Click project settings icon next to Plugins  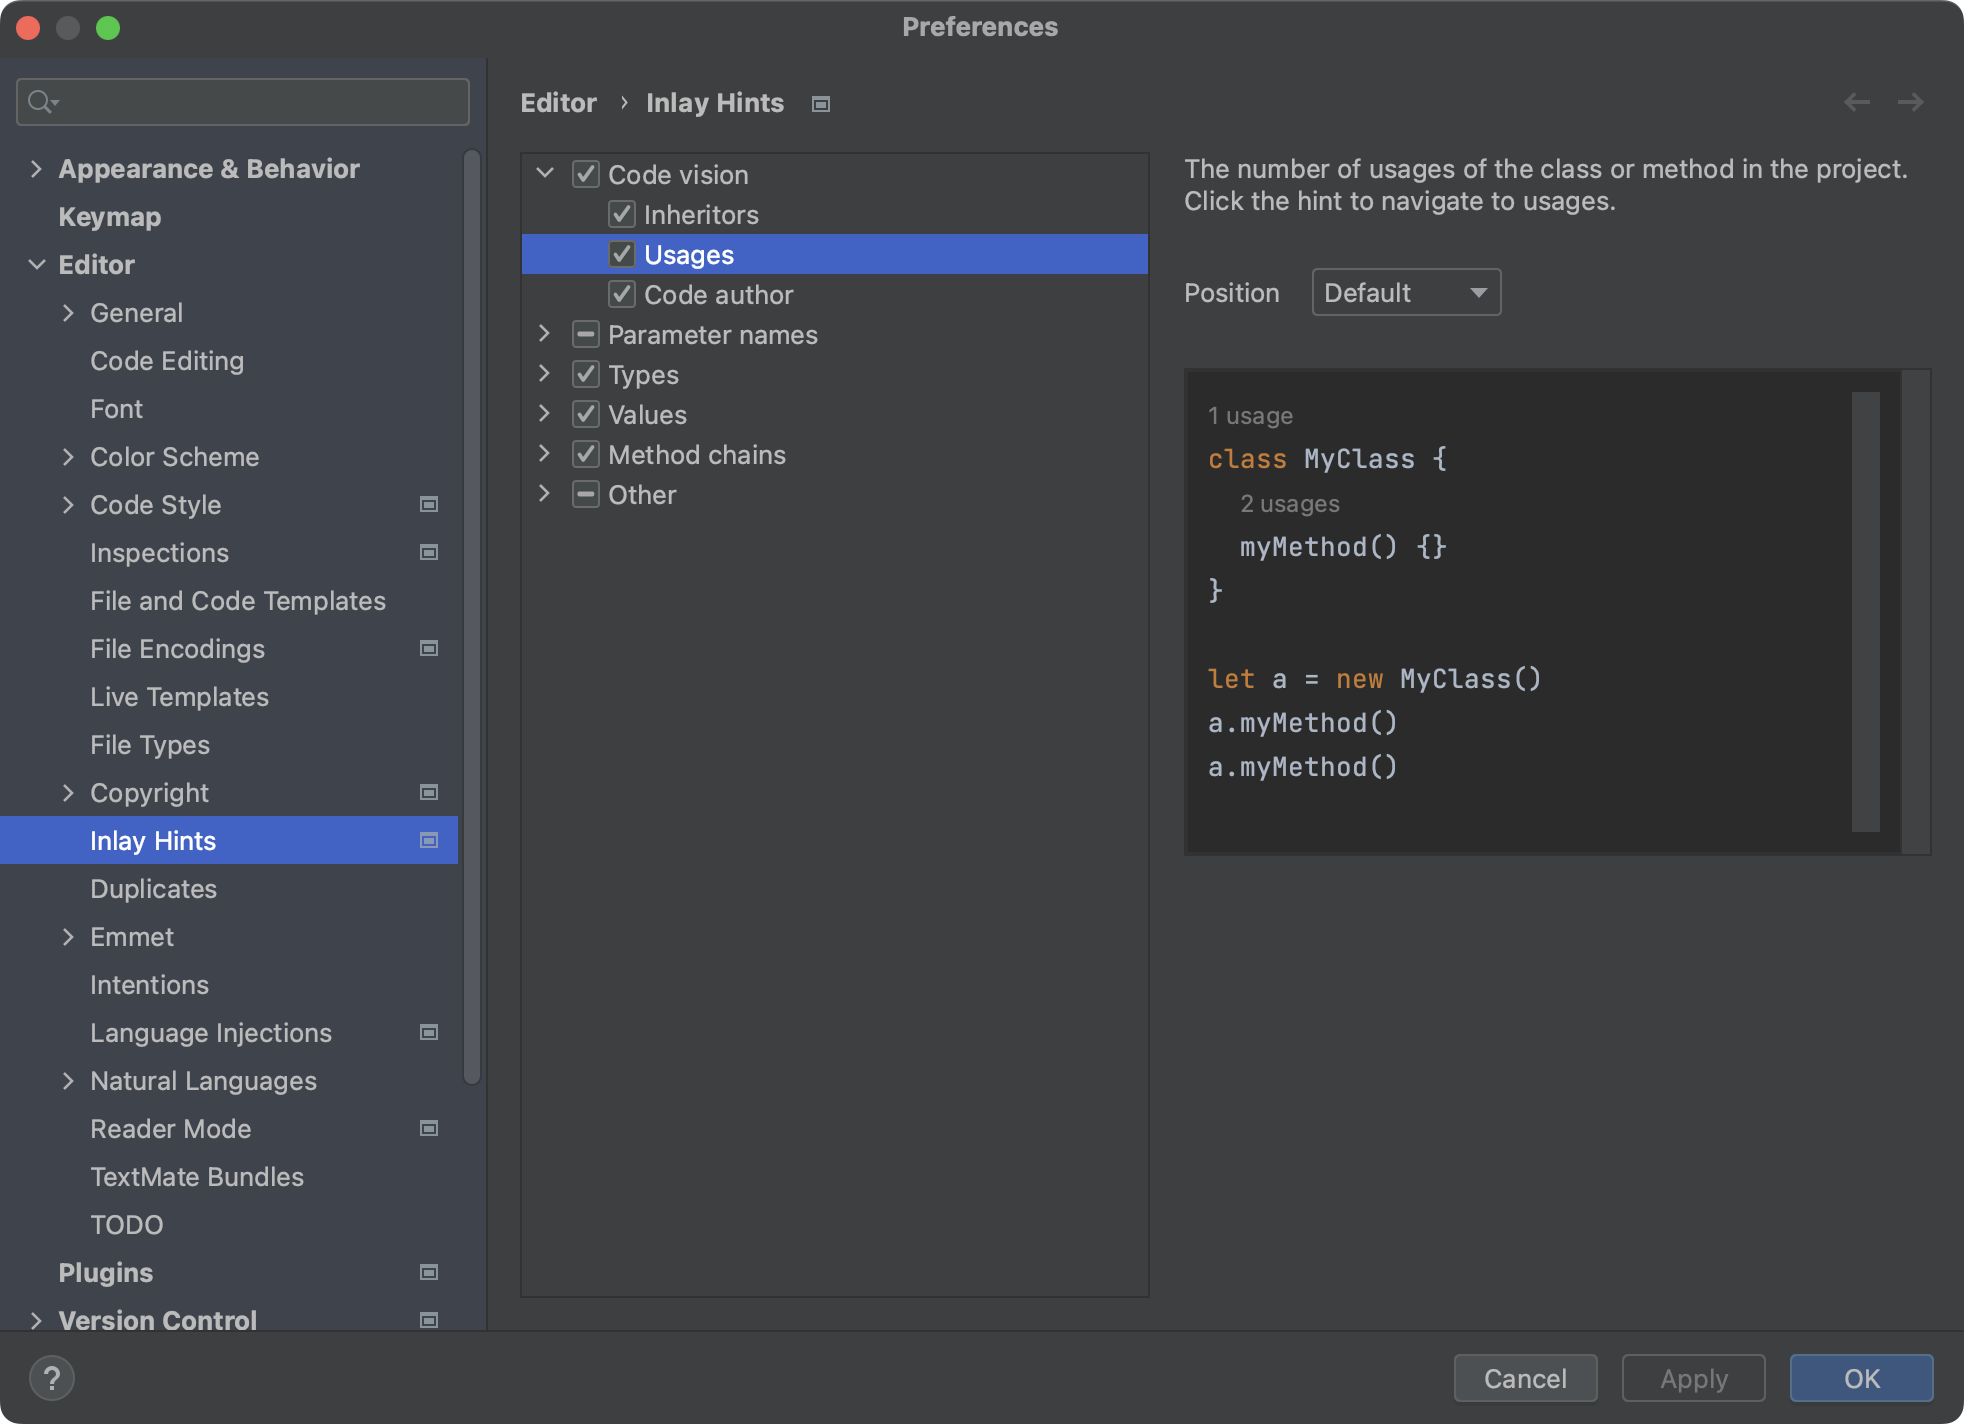coord(429,1272)
